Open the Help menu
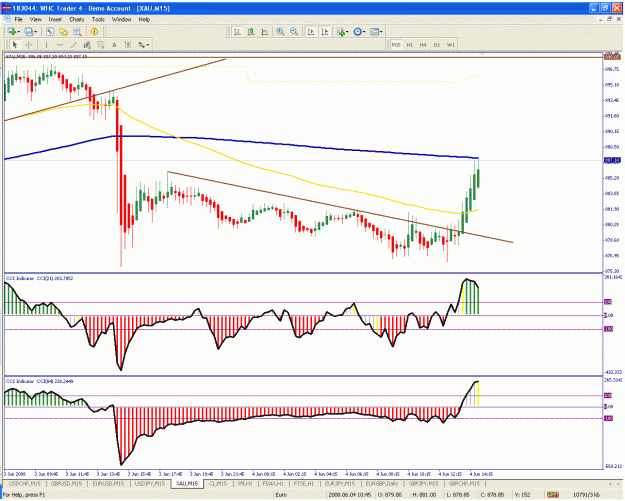The image size is (625, 501). [144, 19]
